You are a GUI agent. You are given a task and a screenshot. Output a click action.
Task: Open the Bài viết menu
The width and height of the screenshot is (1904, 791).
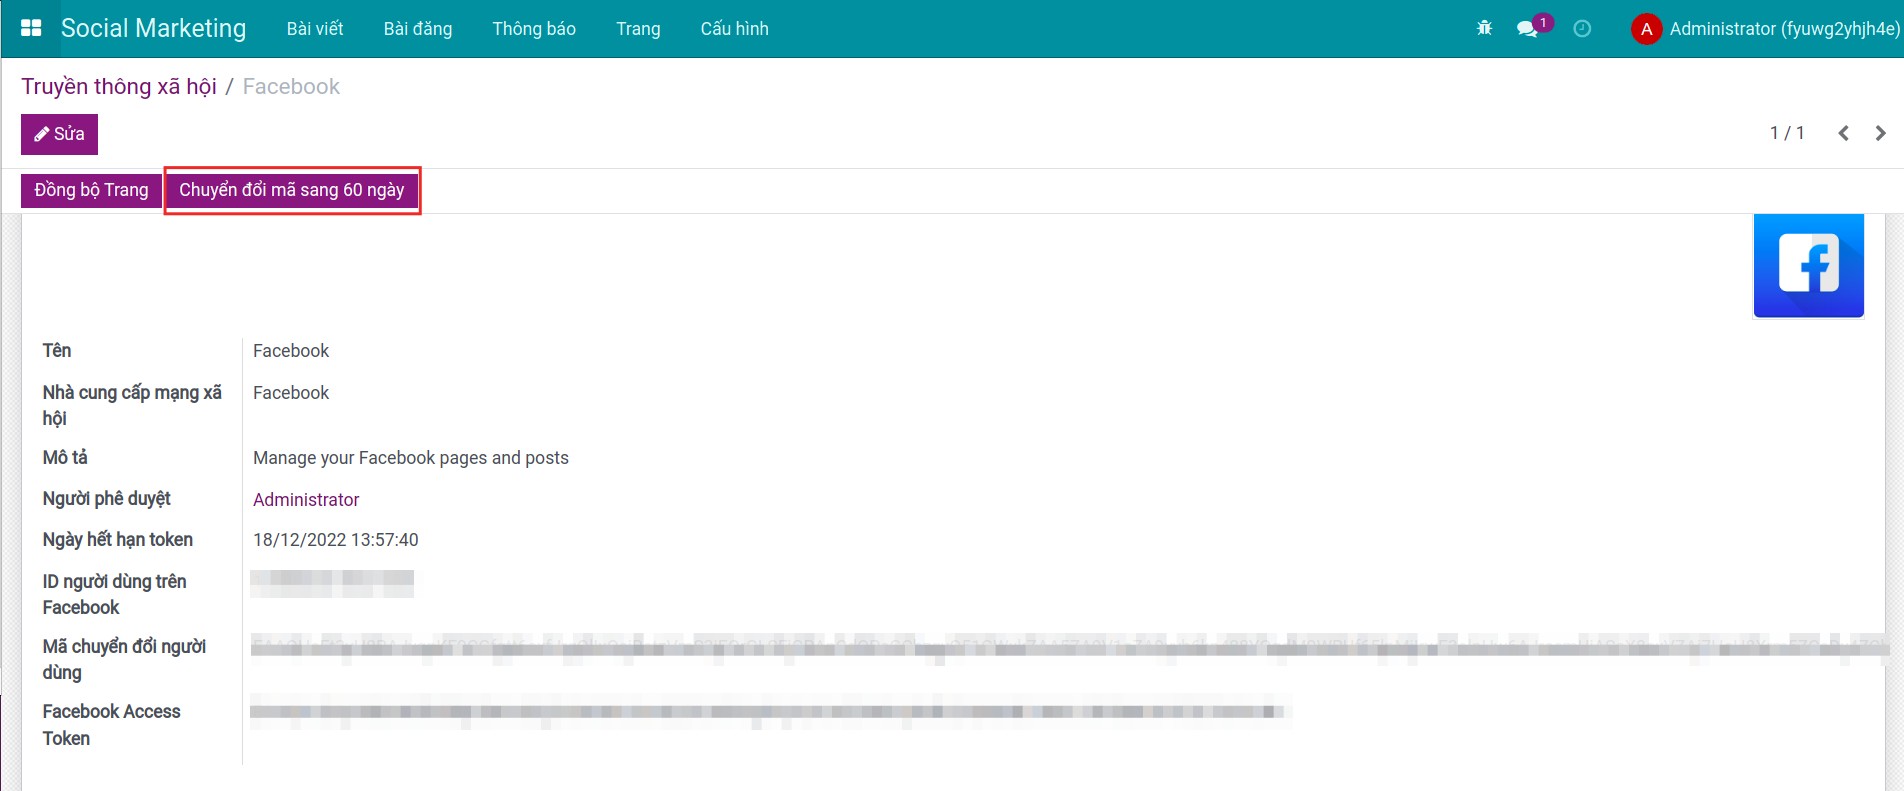click(314, 29)
